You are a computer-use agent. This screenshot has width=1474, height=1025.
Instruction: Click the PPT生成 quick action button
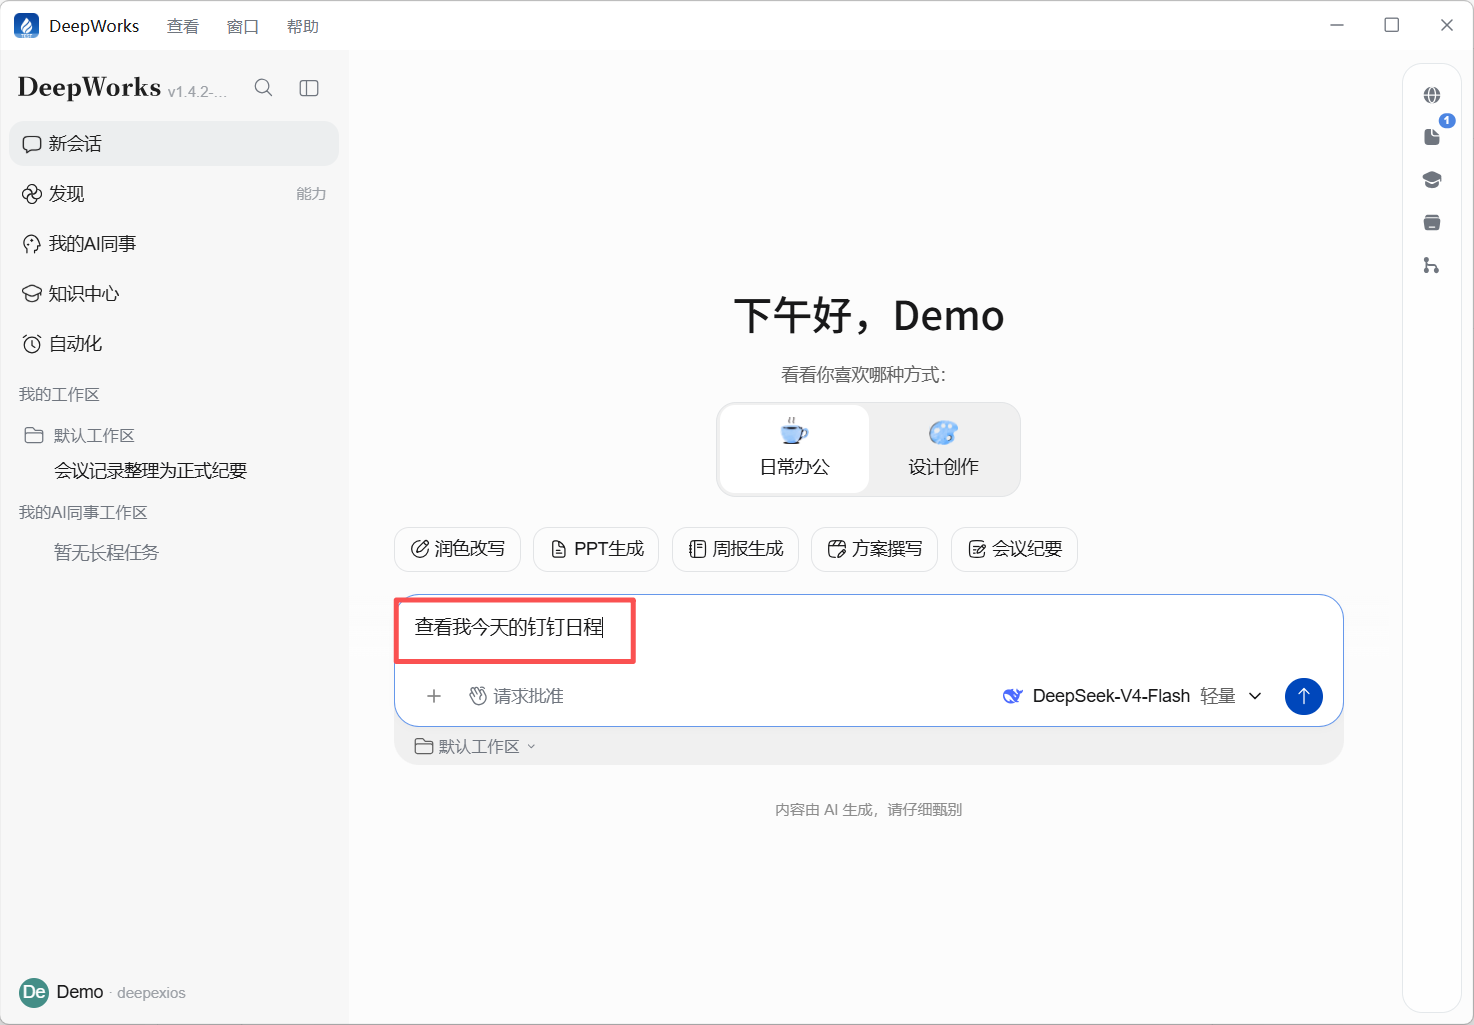point(596,549)
